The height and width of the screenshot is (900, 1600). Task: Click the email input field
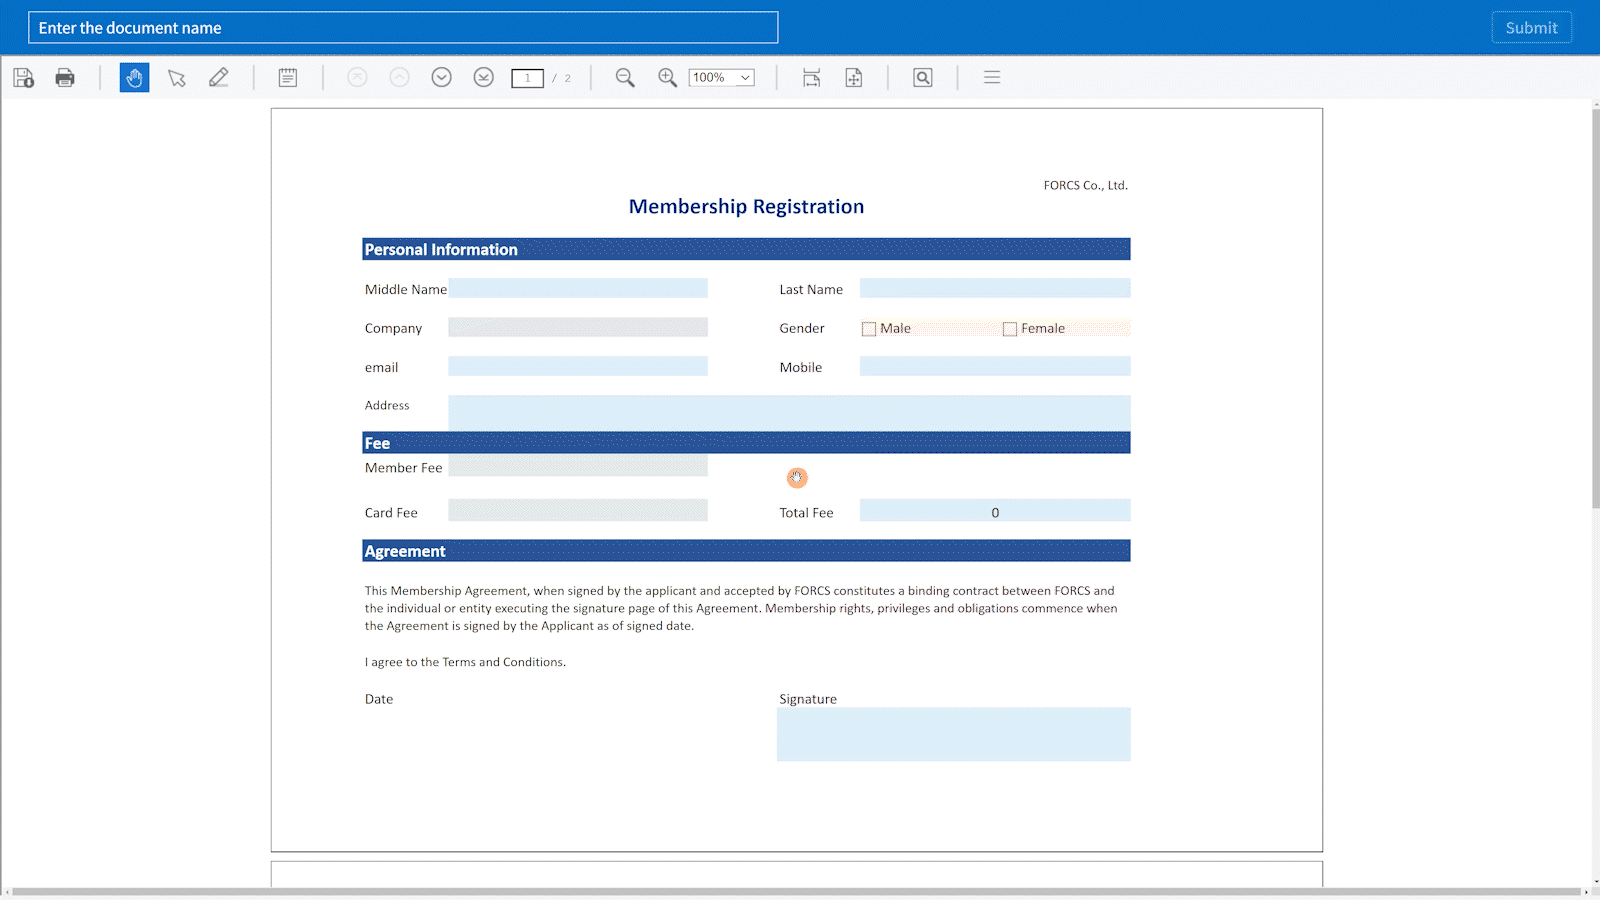click(578, 366)
